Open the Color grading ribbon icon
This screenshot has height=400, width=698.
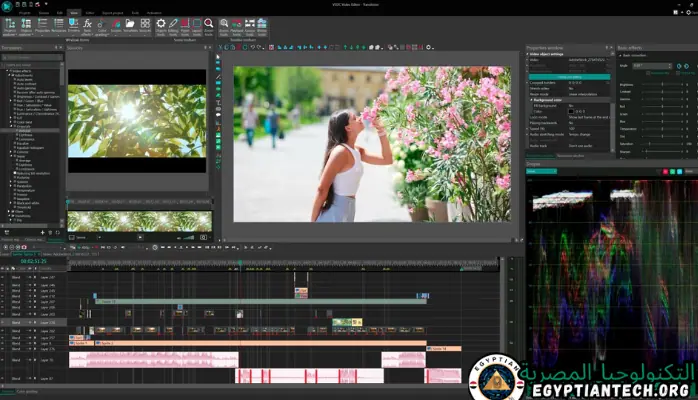101,27
